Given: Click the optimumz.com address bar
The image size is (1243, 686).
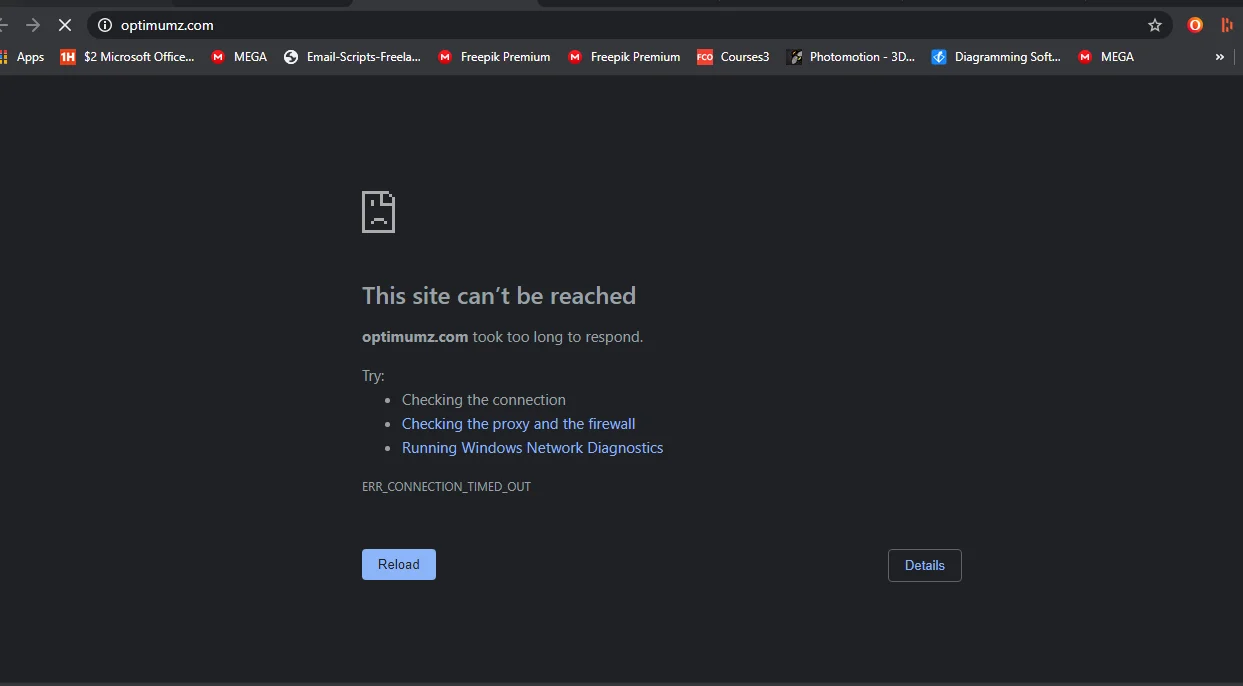Looking at the screenshot, I should coord(630,25).
